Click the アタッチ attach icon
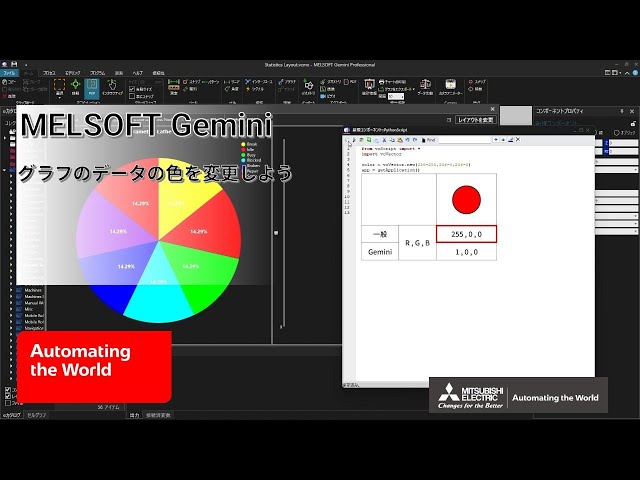This screenshot has height=480, width=640. (x=281, y=82)
